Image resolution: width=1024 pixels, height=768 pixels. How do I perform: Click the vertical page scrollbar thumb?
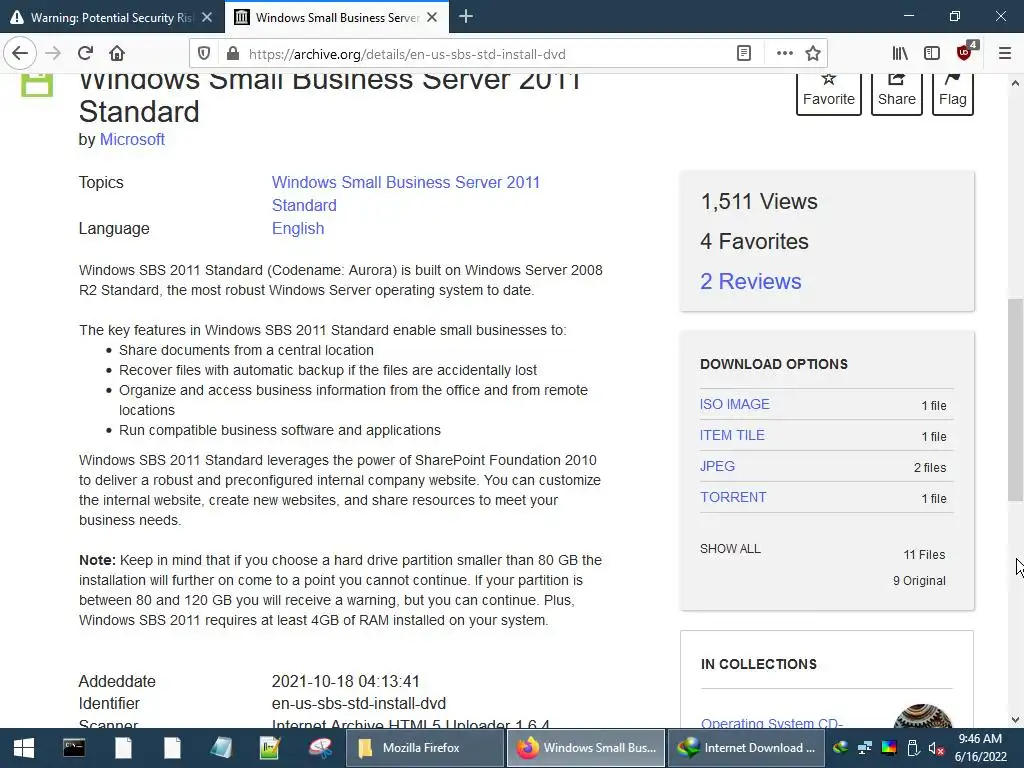(x=1015, y=400)
